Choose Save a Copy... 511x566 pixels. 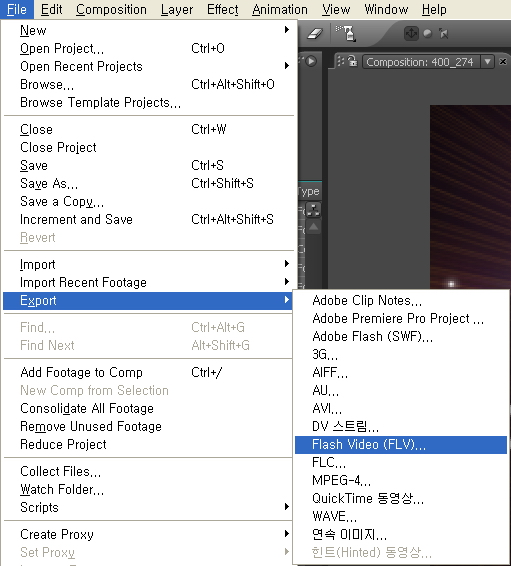click(148, 201)
